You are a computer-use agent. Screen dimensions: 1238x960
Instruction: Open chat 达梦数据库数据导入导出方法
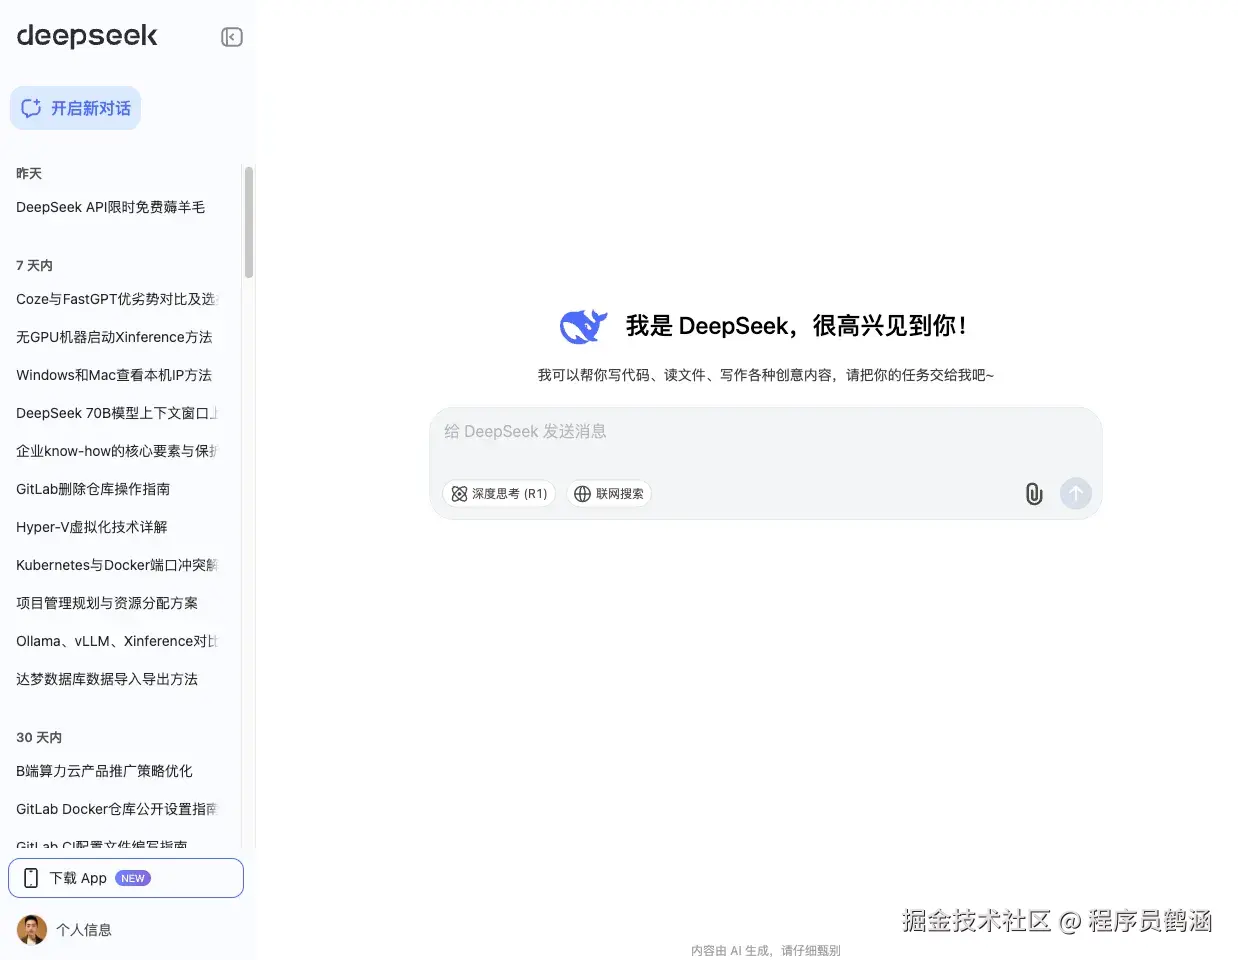[107, 679]
